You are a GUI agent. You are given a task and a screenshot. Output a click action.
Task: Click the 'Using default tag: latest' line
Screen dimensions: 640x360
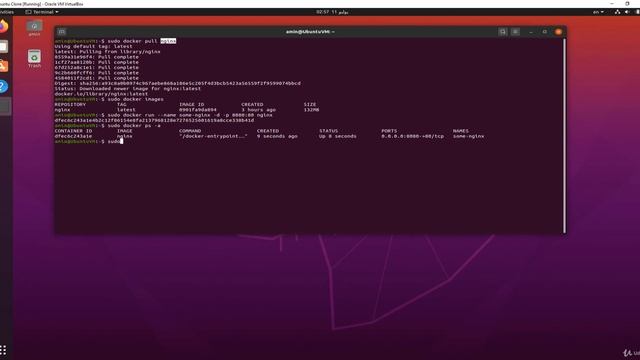[x=93, y=47]
